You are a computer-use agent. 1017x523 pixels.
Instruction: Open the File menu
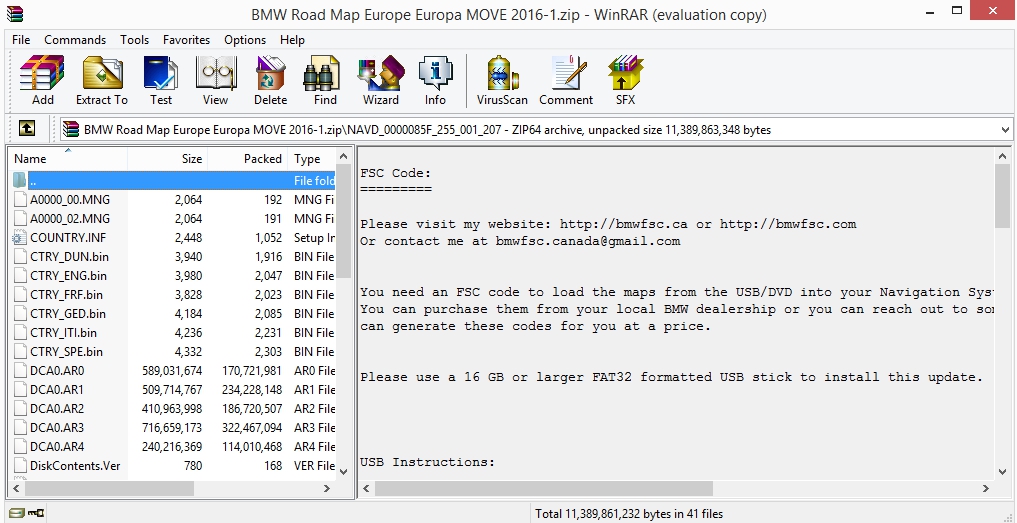tap(21, 40)
